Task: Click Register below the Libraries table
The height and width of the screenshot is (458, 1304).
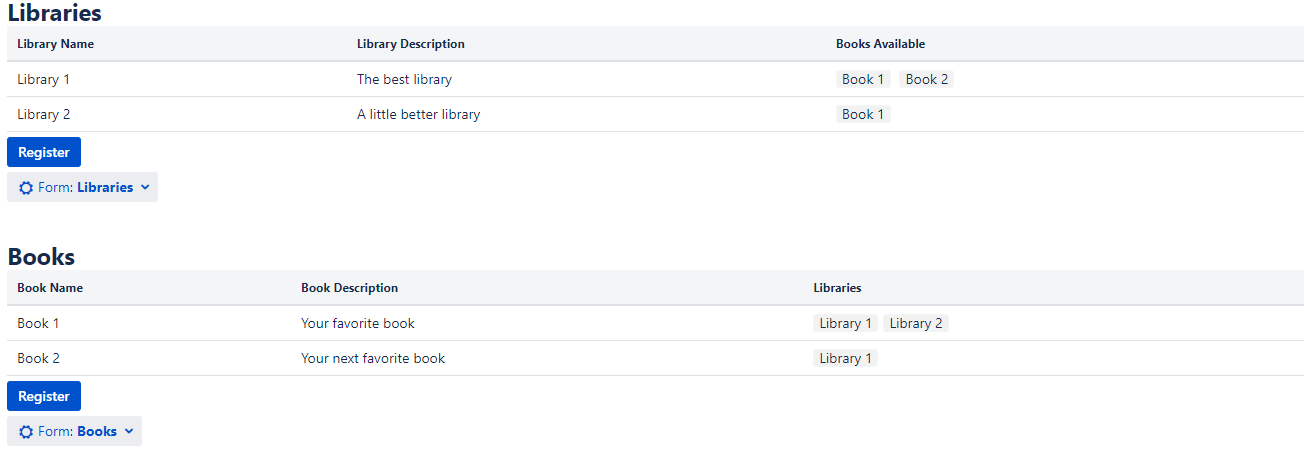Action: point(44,152)
